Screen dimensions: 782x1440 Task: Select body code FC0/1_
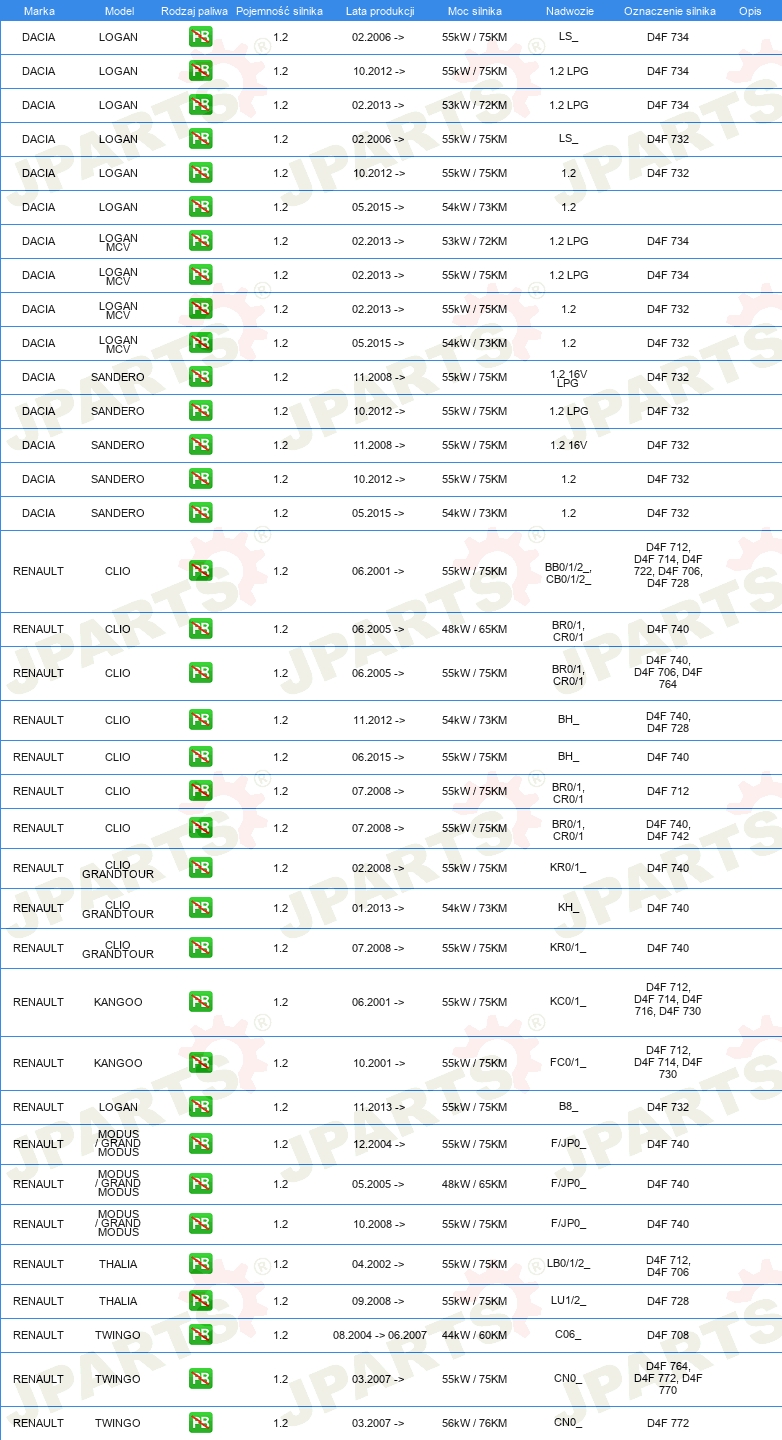tap(568, 1063)
